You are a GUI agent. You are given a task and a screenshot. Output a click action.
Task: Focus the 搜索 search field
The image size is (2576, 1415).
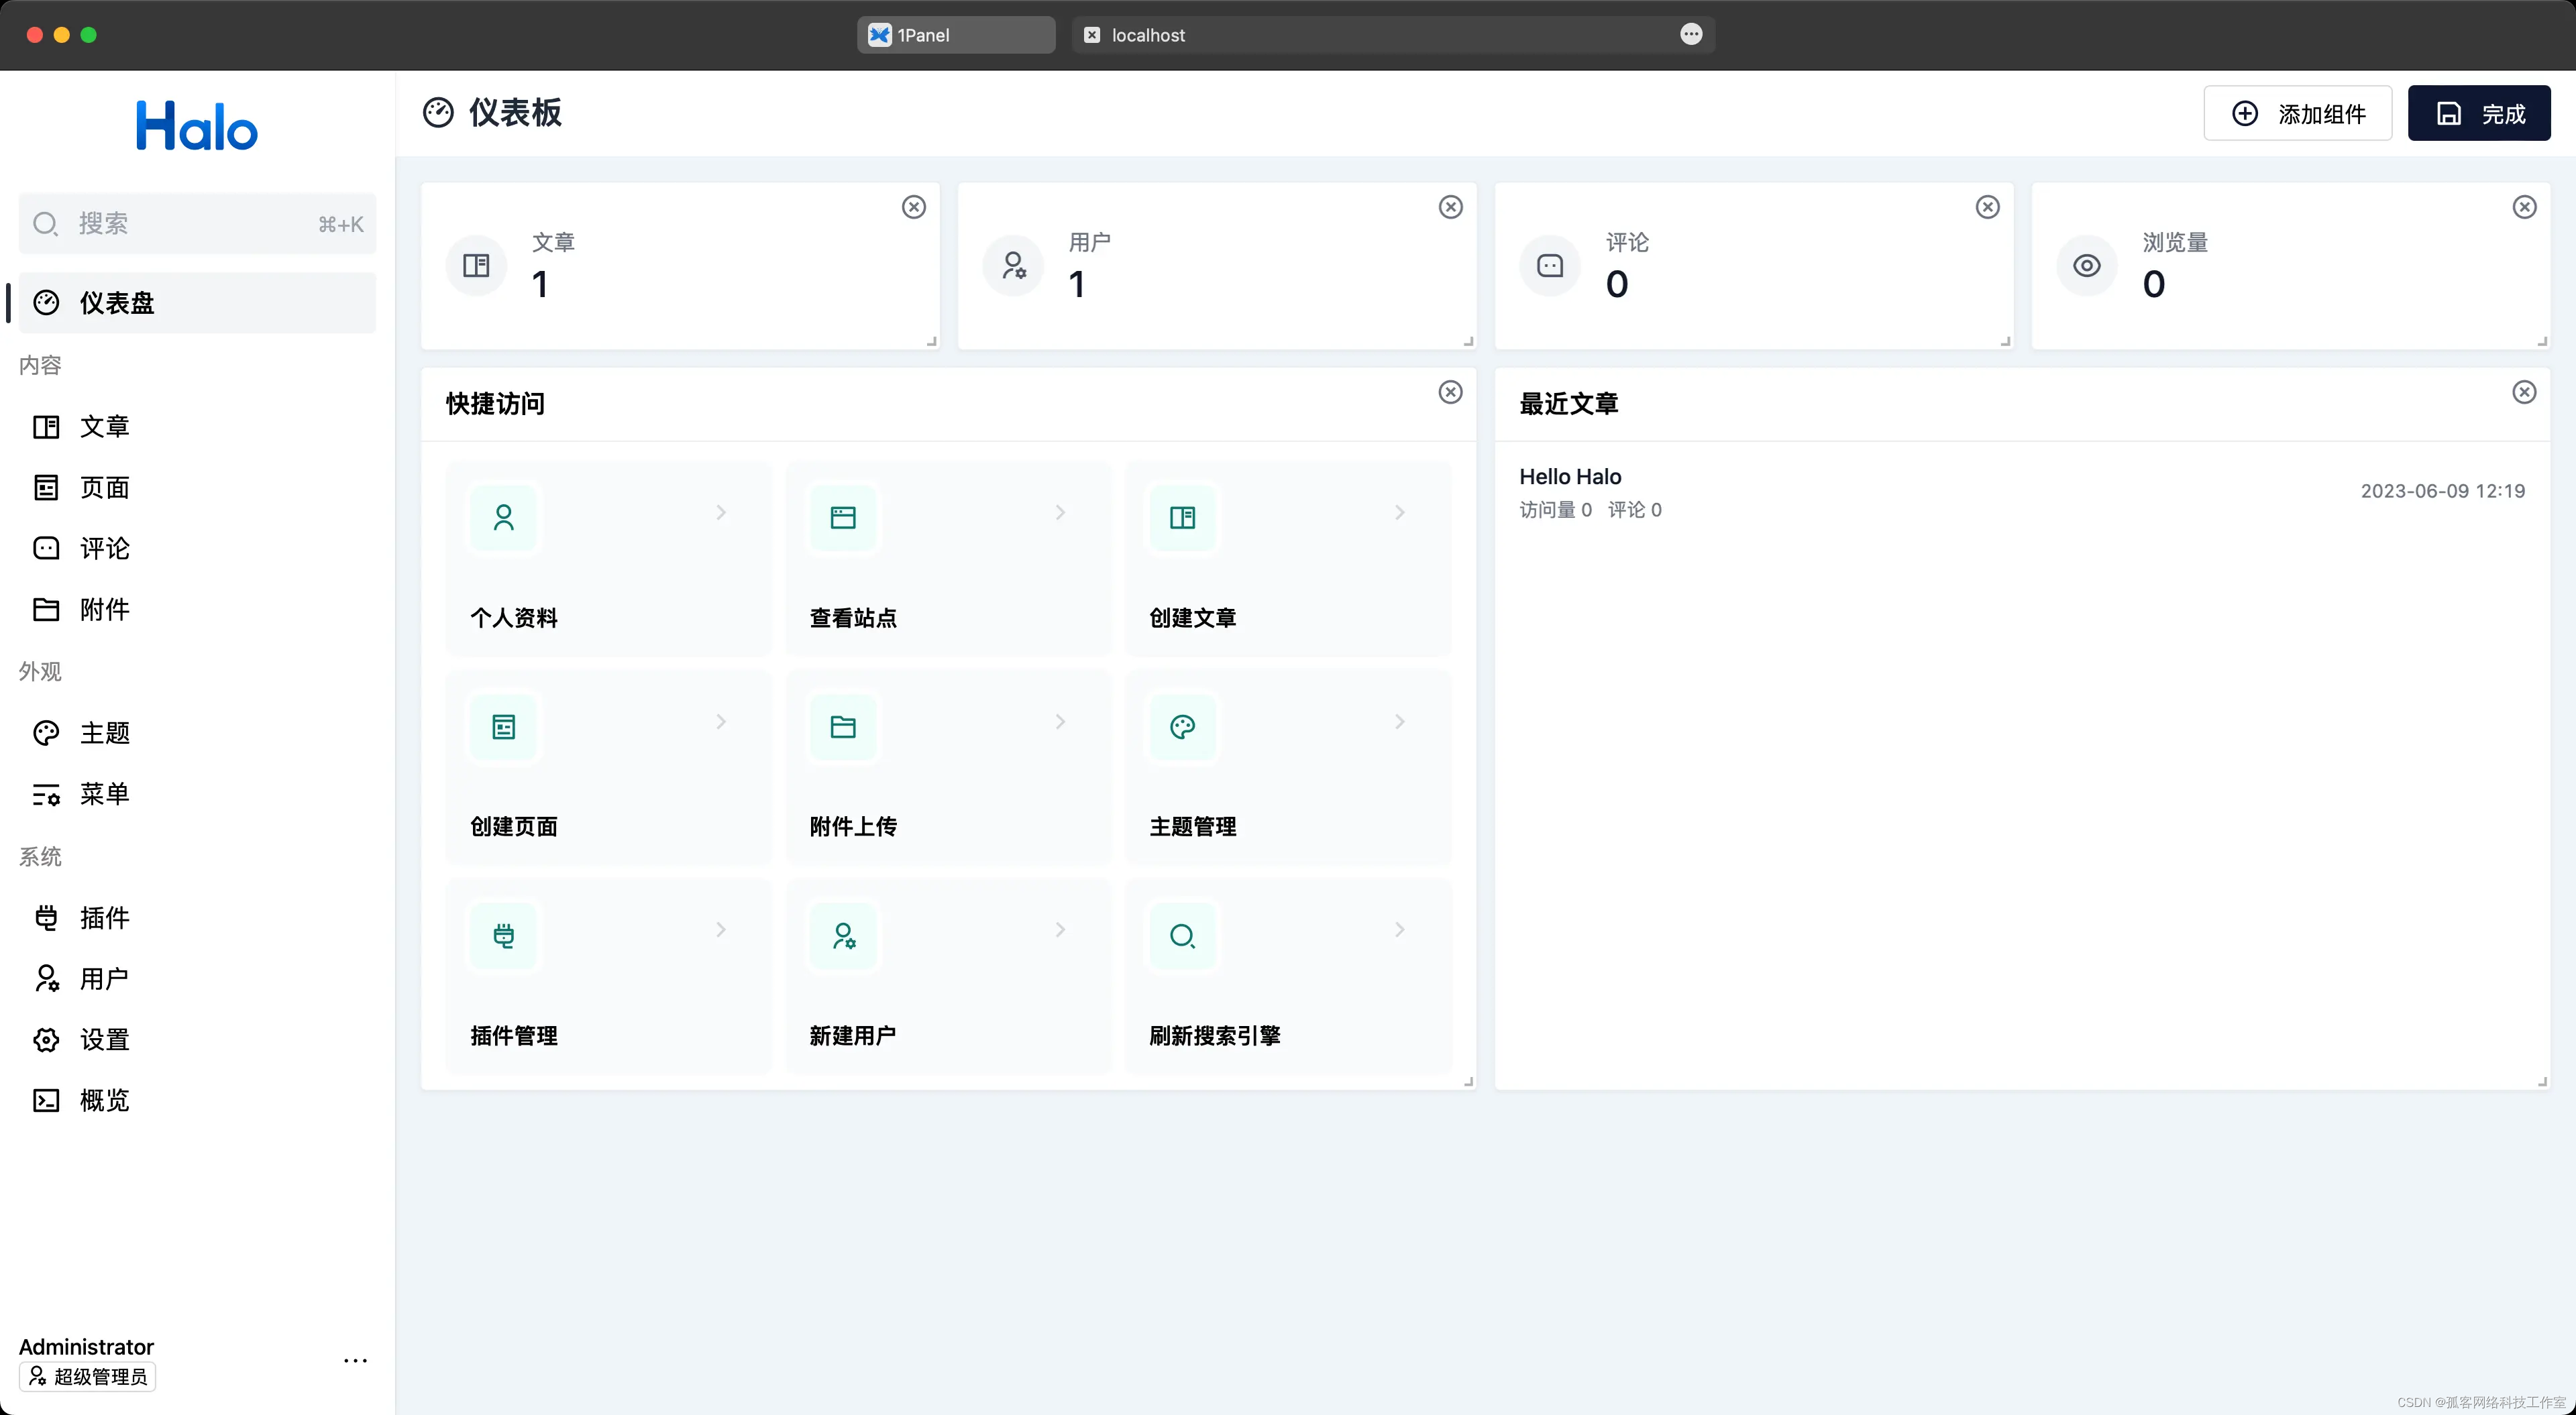[x=197, y=224]
